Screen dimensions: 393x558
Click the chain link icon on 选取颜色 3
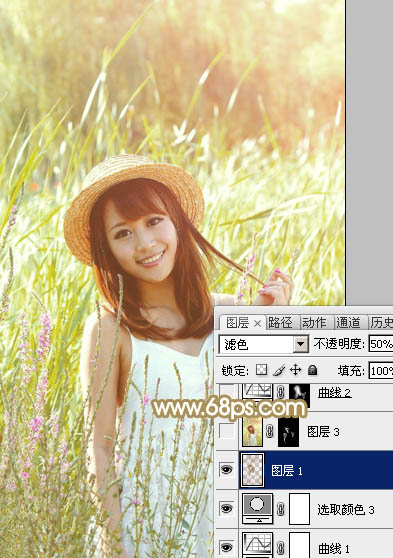(x=281, y=509)
